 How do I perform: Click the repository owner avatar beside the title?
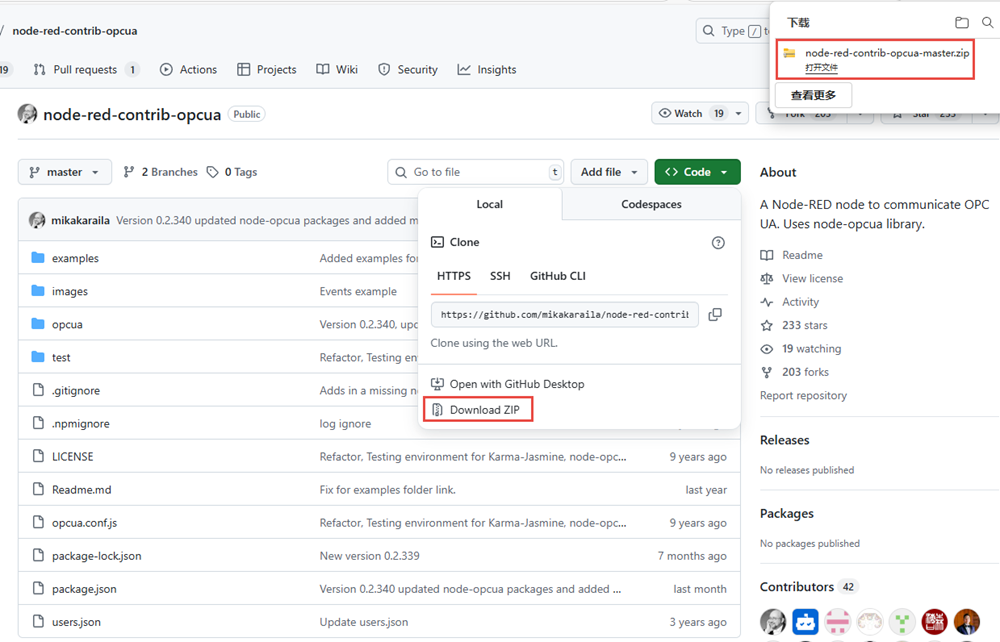[27, 114]
